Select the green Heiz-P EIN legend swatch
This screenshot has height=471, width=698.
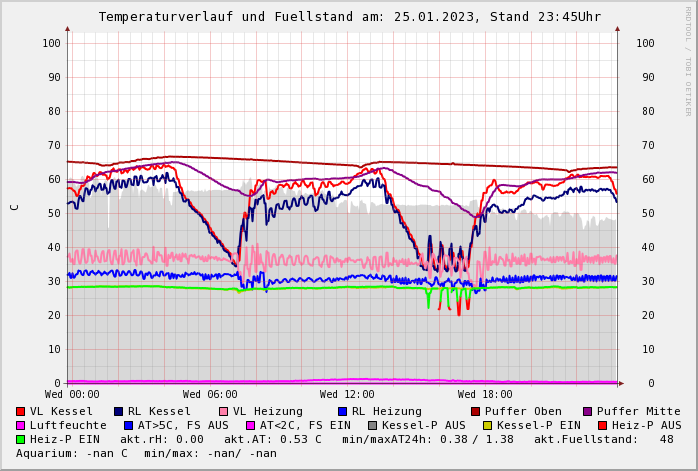click(20, 440)
